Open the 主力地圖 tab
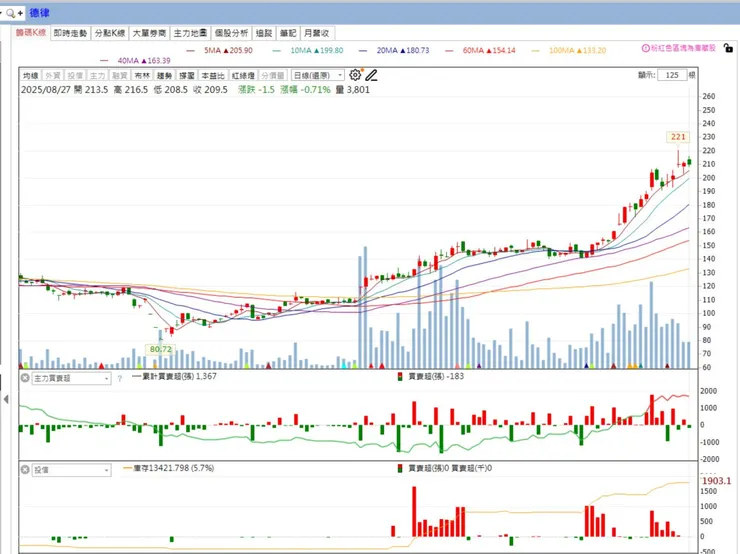 click(x=190, y=33)
